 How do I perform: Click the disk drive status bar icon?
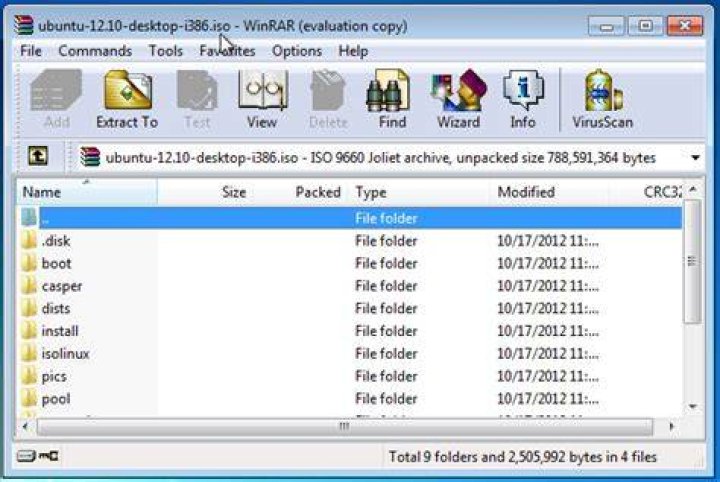[x=26, y=456]
